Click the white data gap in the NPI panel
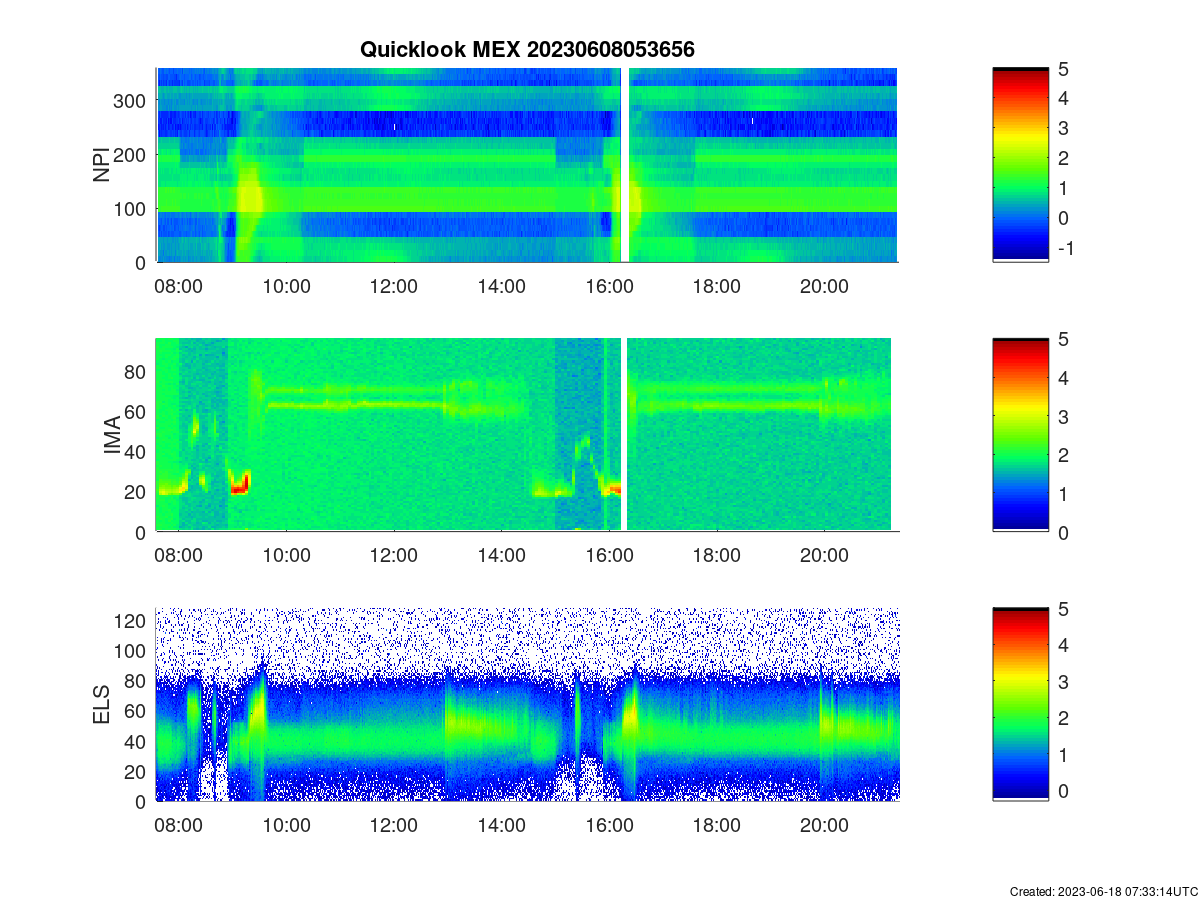 (x=625, y=165)
